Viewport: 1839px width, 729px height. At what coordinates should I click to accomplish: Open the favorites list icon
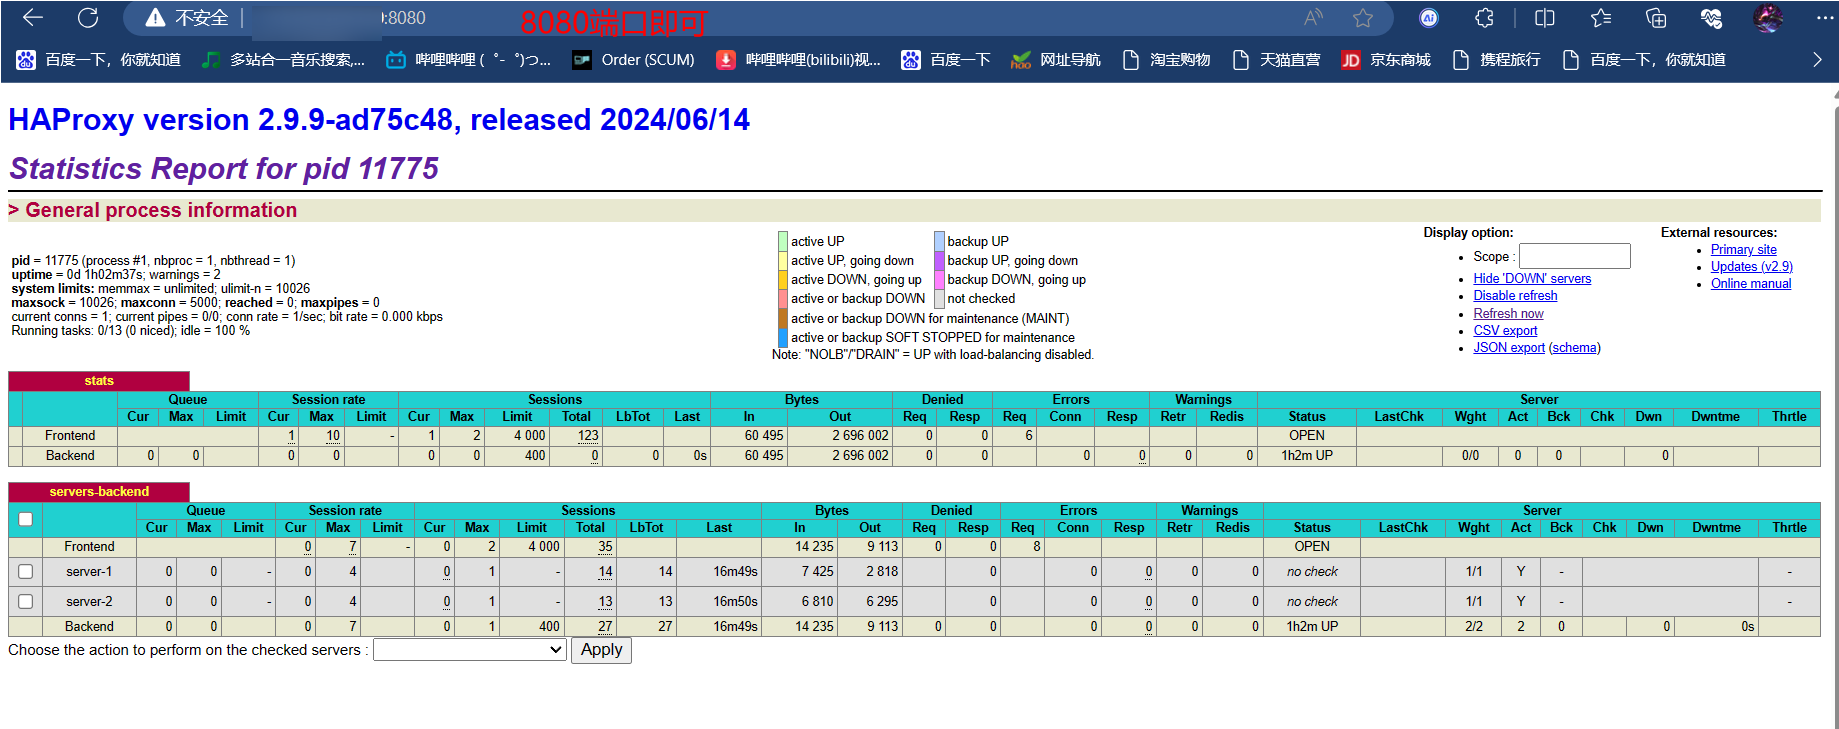click(1601, 18)
